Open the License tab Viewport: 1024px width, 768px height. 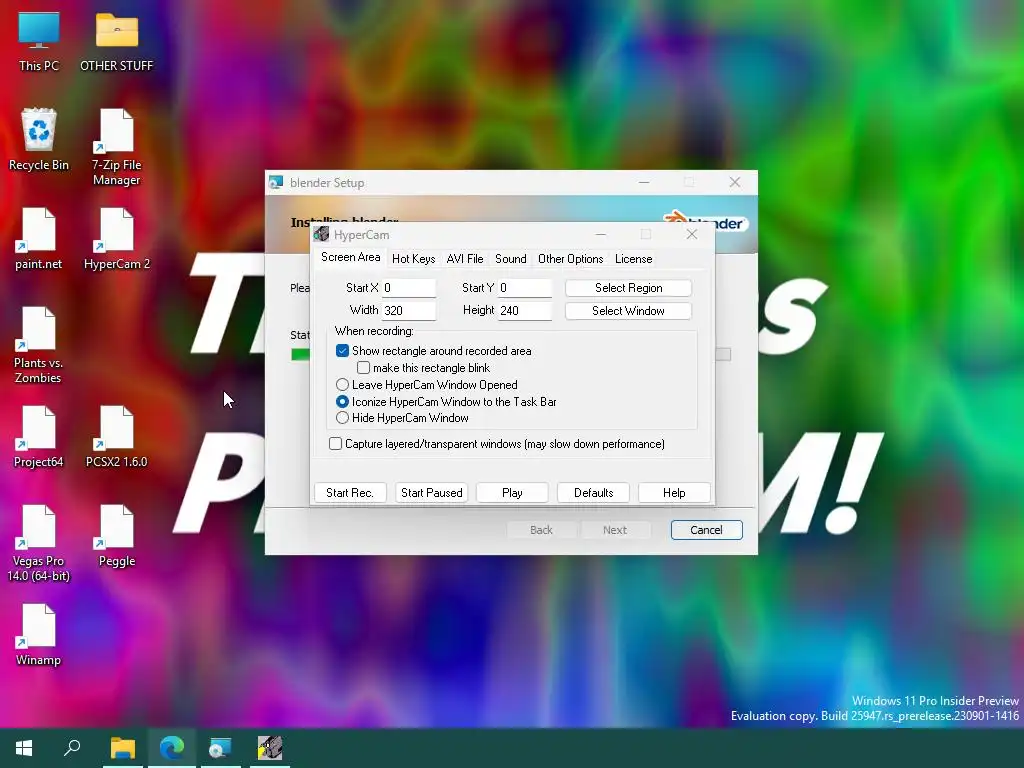click(x=633, y=259)
